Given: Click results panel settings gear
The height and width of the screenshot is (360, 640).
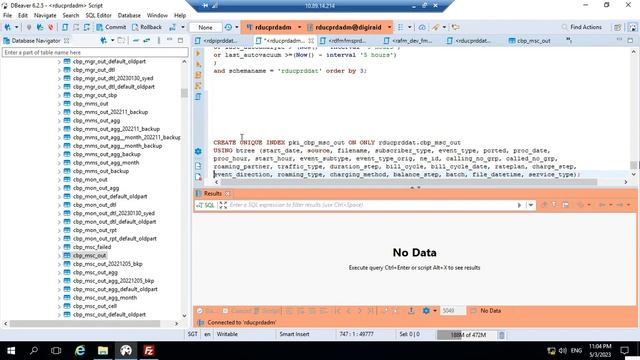Looking at the screenshot, I should click(426, 311).
